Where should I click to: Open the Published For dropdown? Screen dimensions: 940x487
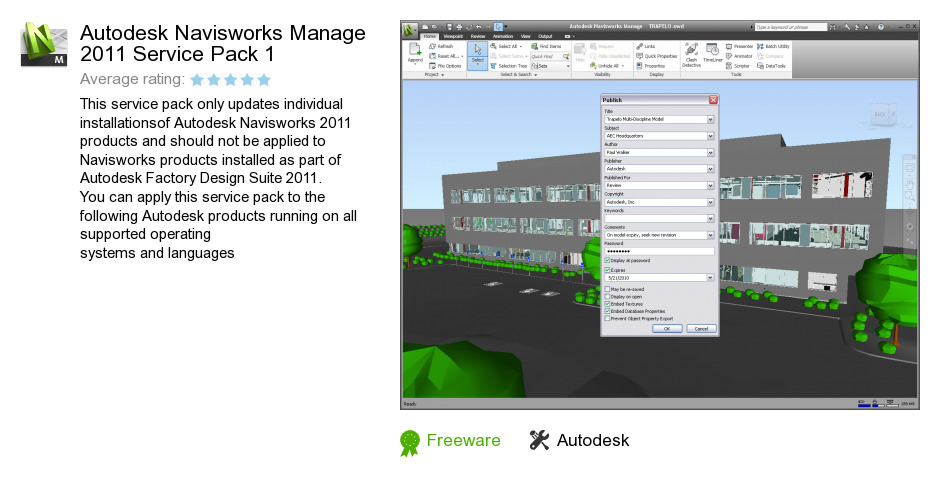[710, 185]
